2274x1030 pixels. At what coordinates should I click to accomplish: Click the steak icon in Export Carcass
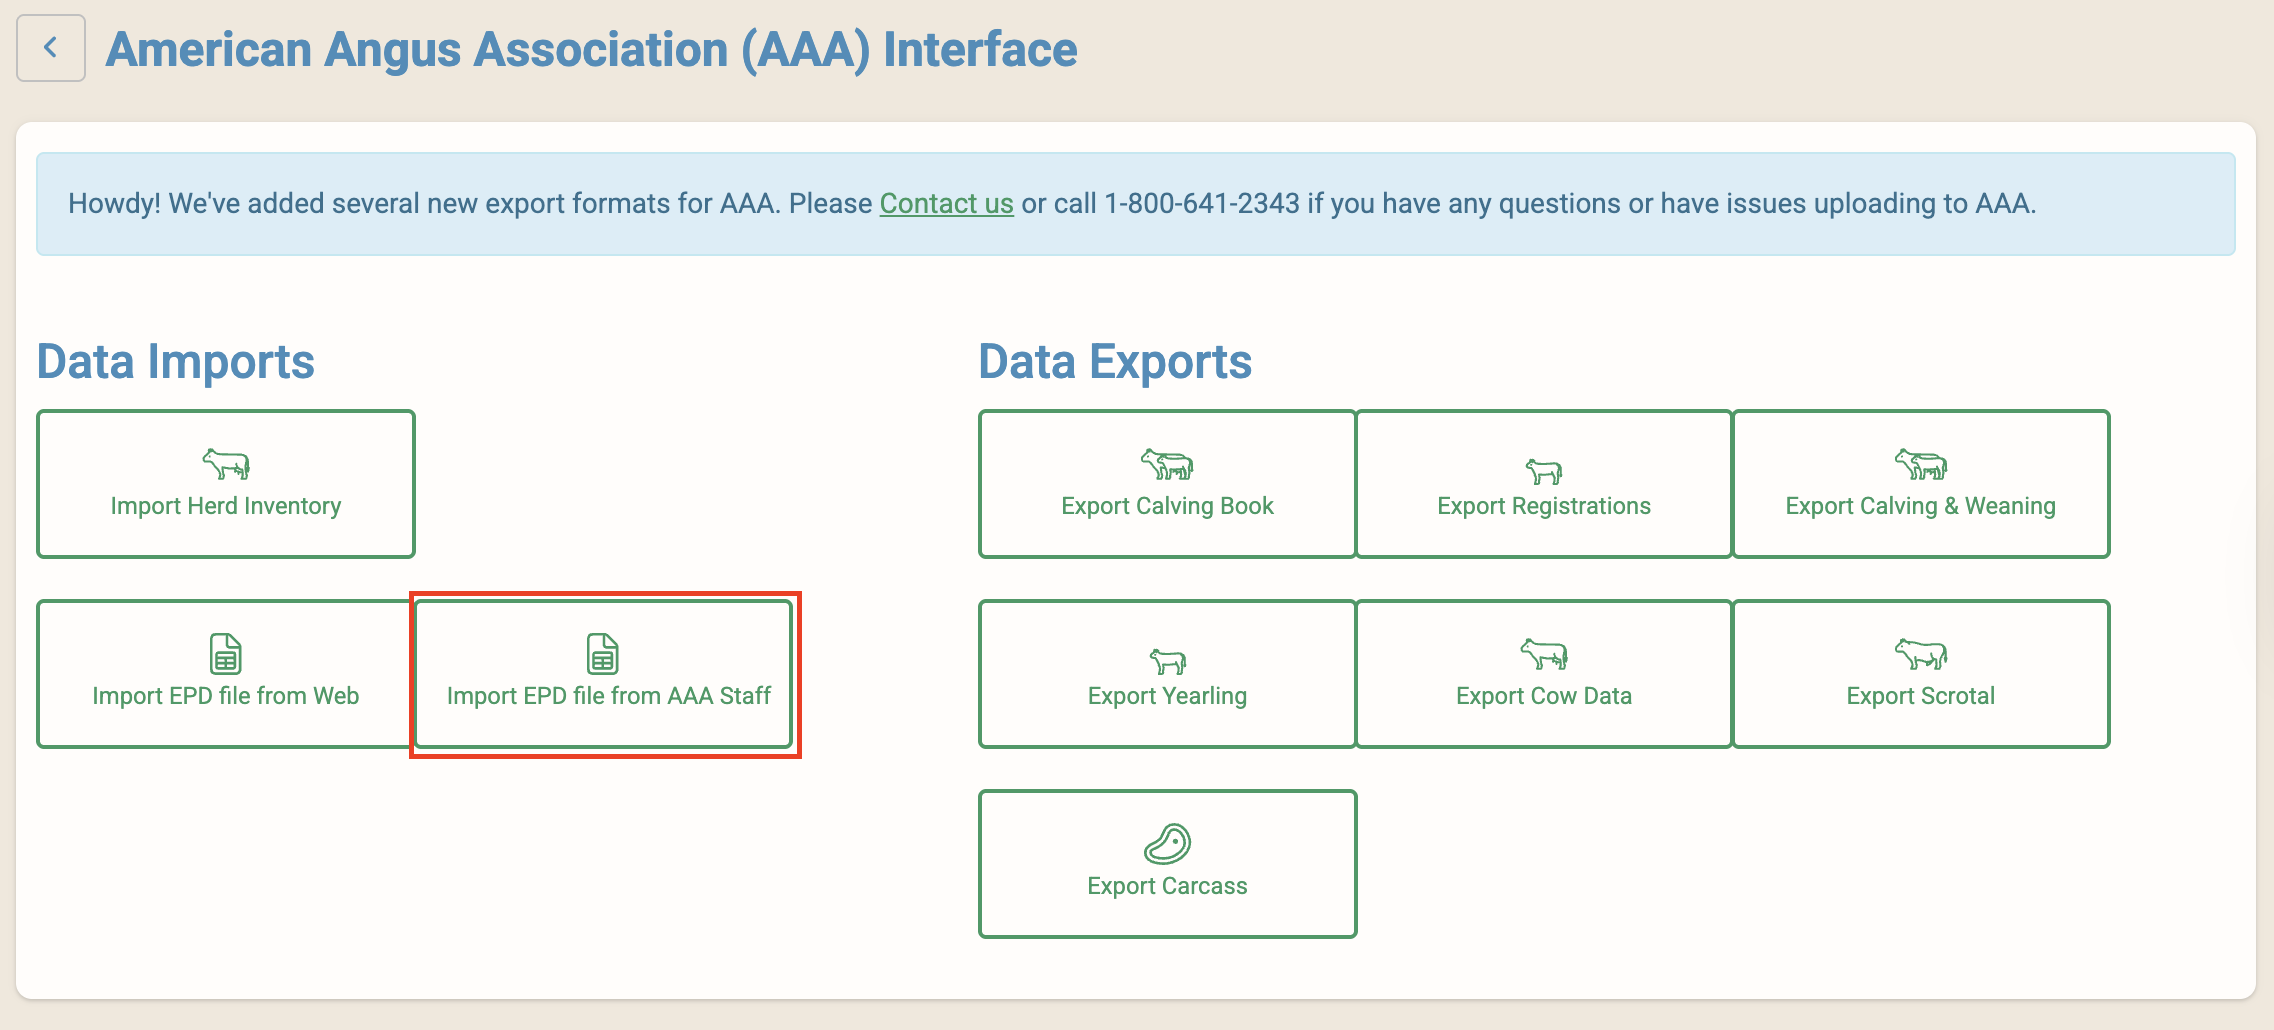click(1167, 844)
